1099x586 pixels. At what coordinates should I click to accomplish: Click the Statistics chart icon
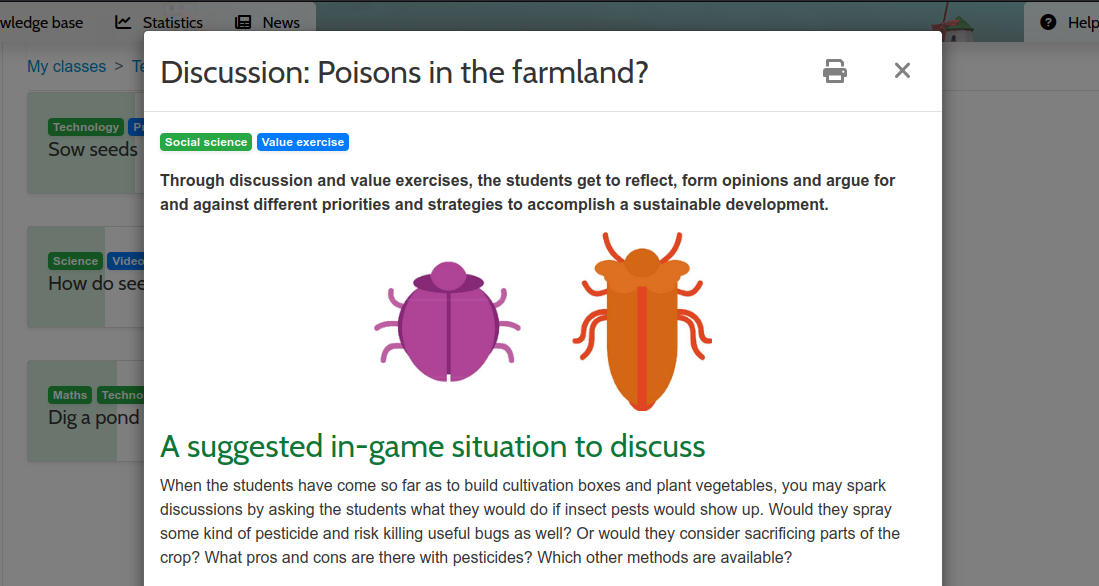tap(123, 22)
